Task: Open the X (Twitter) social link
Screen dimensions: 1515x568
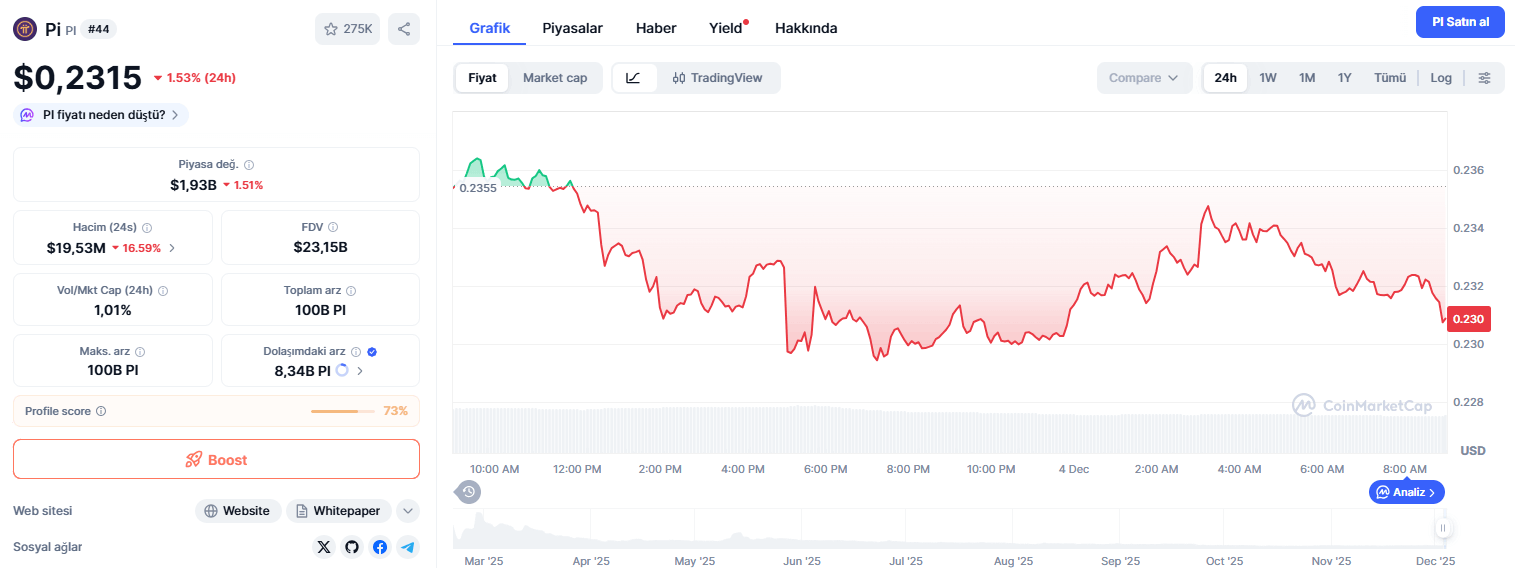Action: click(x=323, y=547)
